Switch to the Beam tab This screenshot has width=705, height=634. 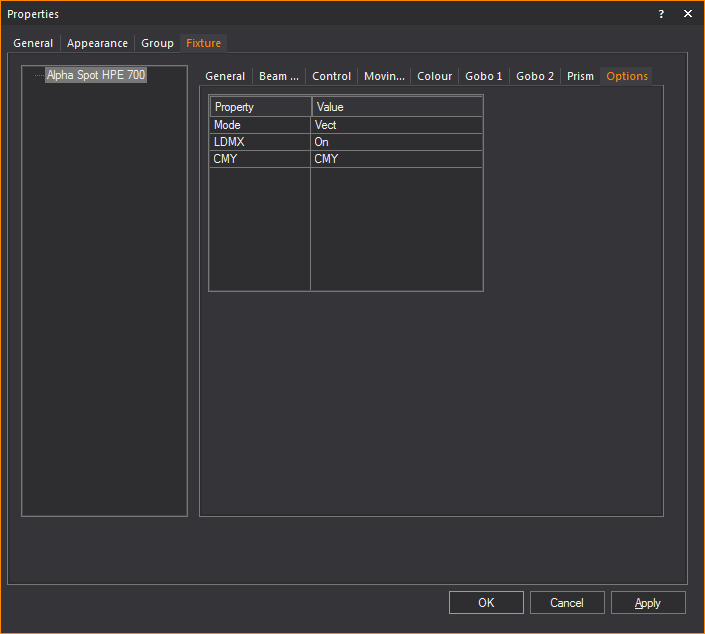tap(279, 76)
